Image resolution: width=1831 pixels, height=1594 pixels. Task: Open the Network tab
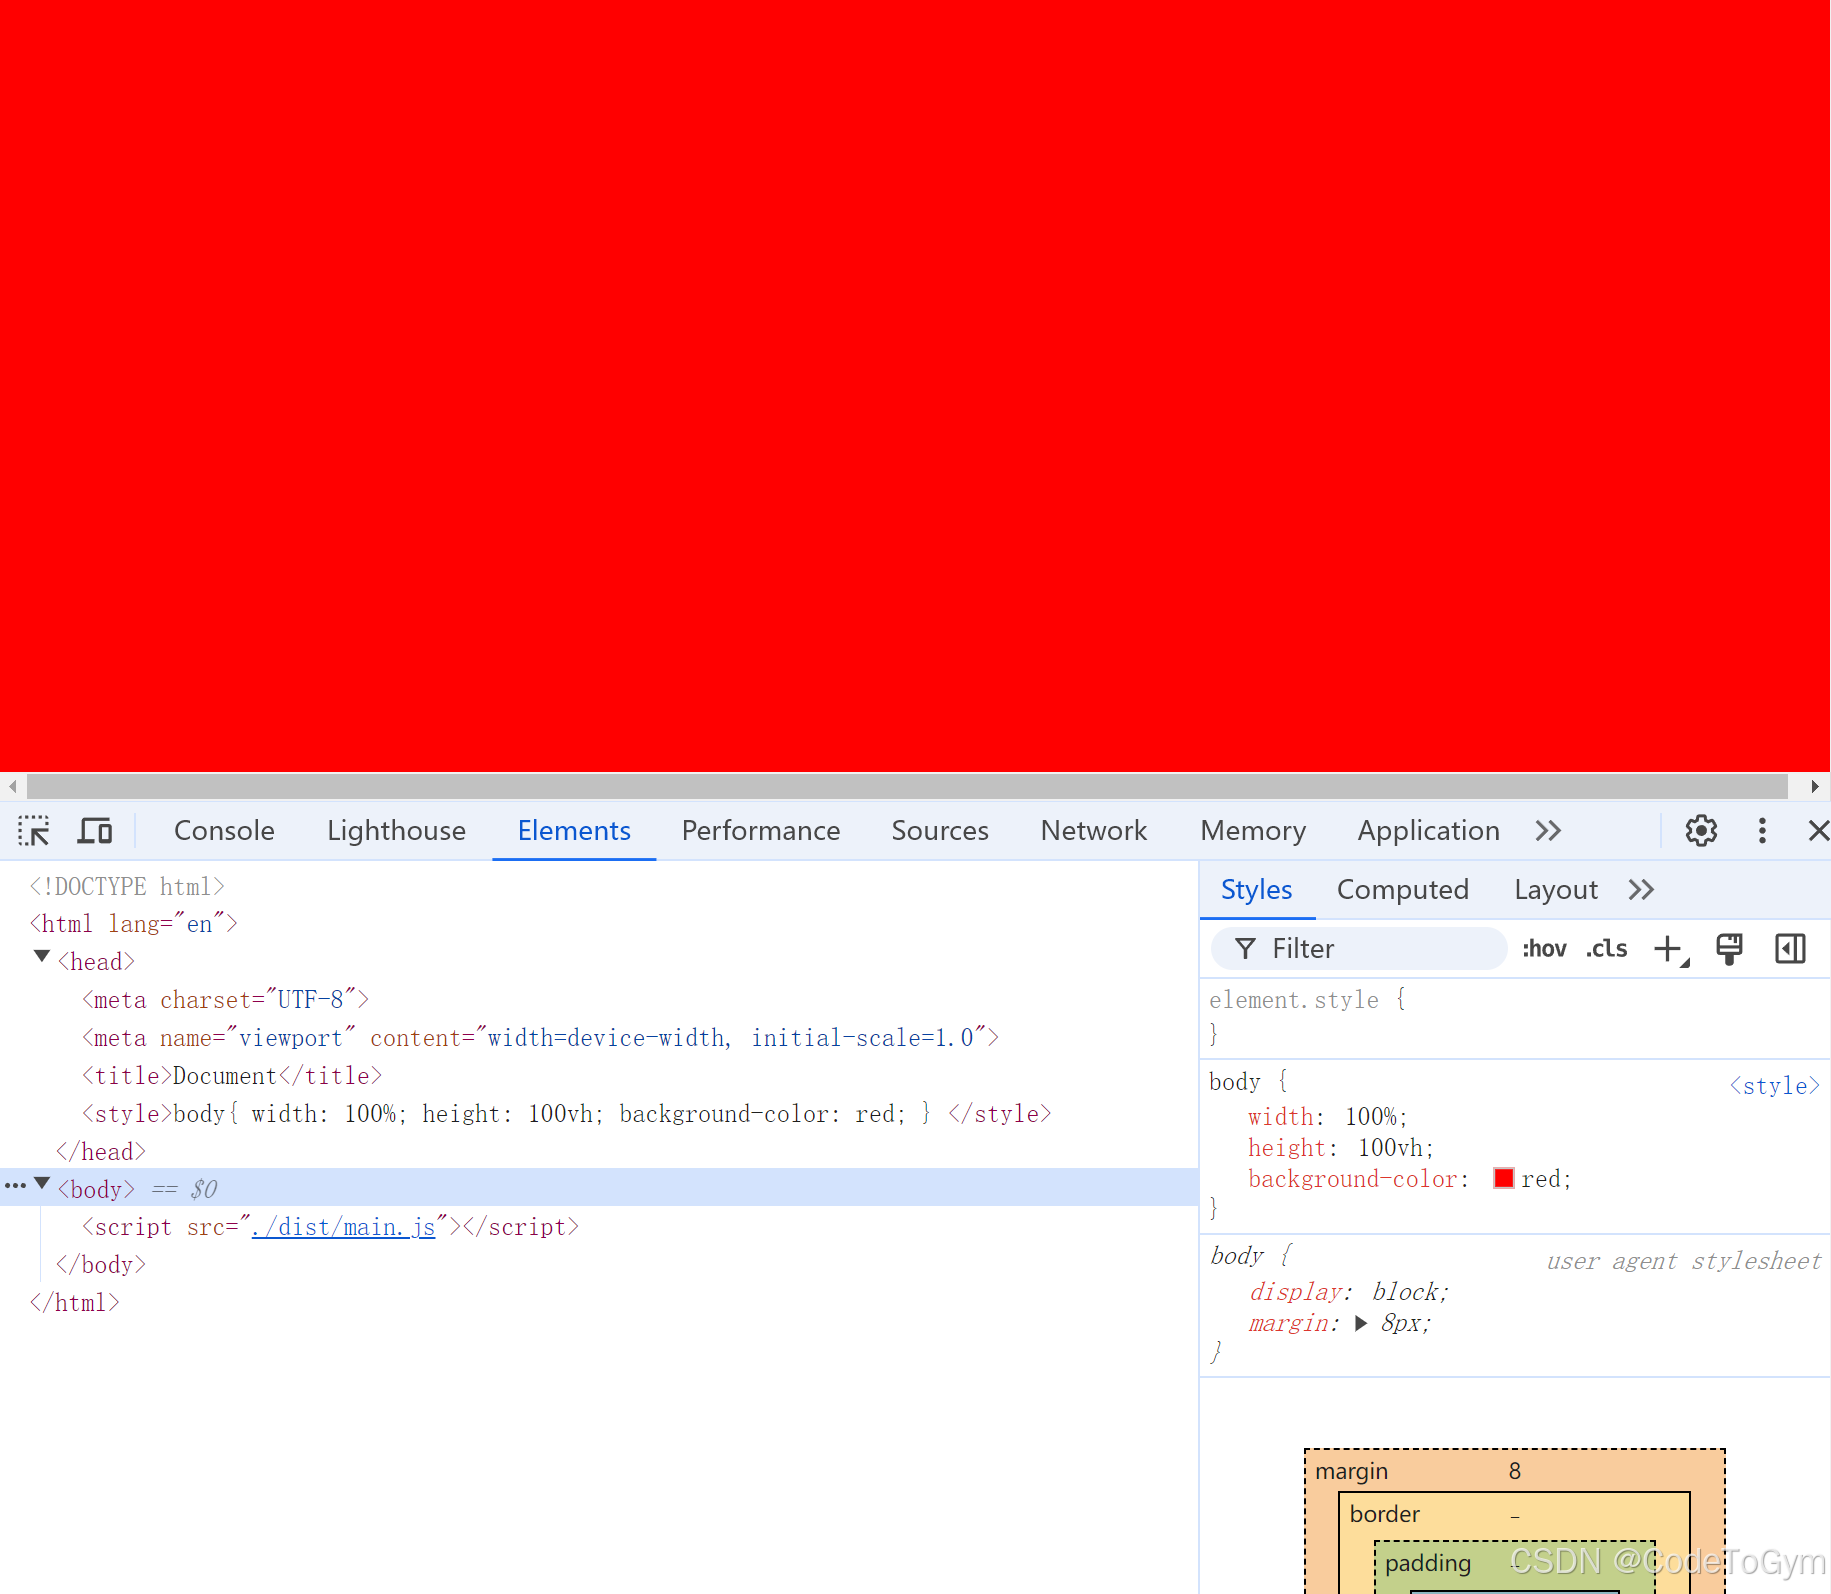[1094, 830]
